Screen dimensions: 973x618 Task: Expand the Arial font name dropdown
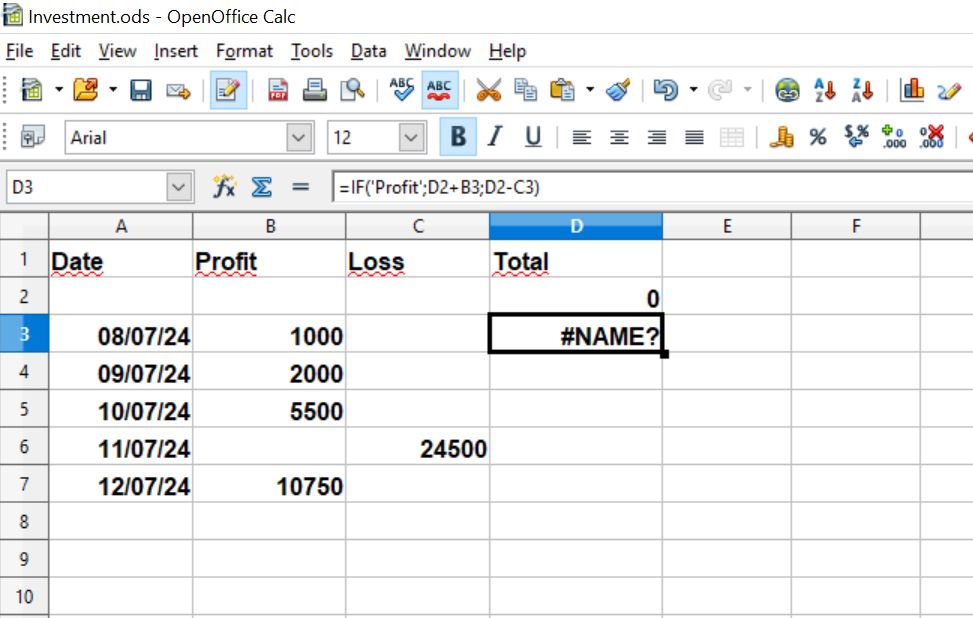[298, 137]
